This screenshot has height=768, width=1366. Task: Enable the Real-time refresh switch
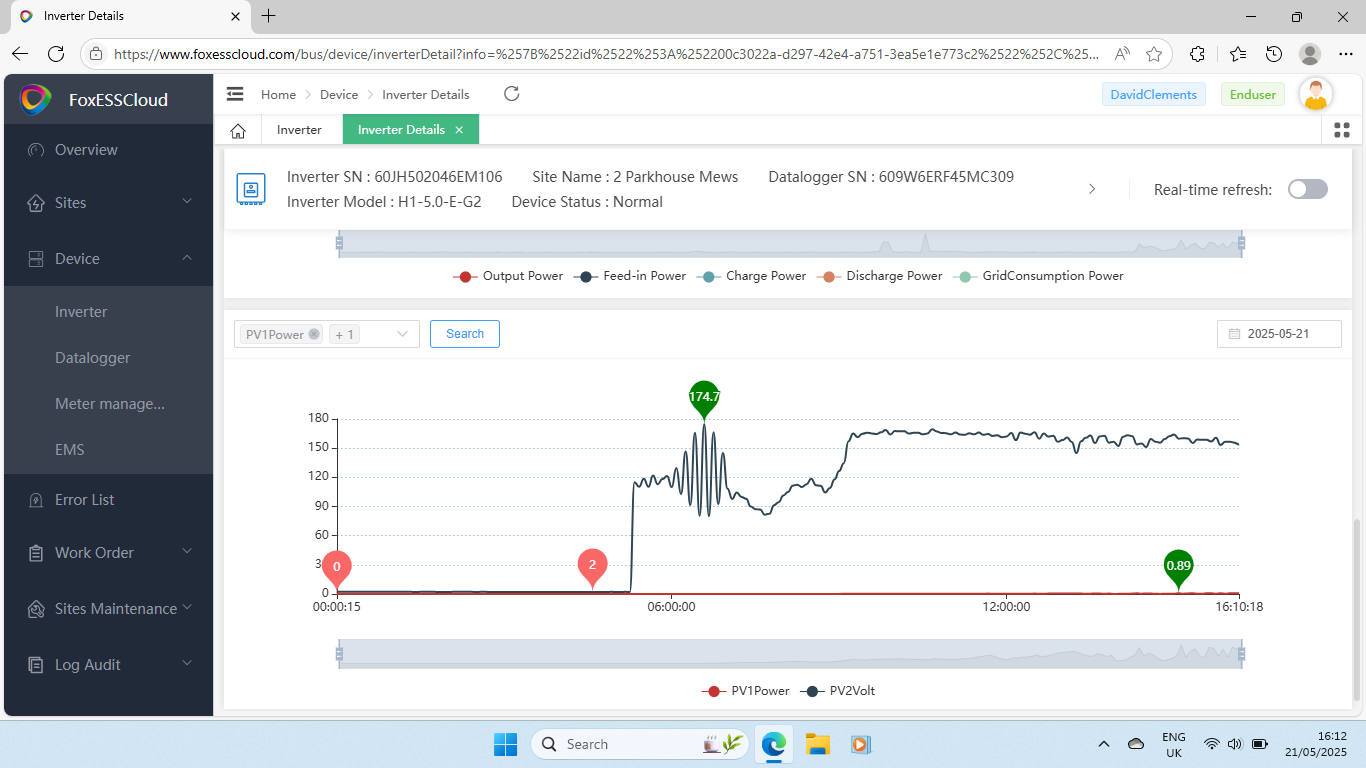(1307, 189)
